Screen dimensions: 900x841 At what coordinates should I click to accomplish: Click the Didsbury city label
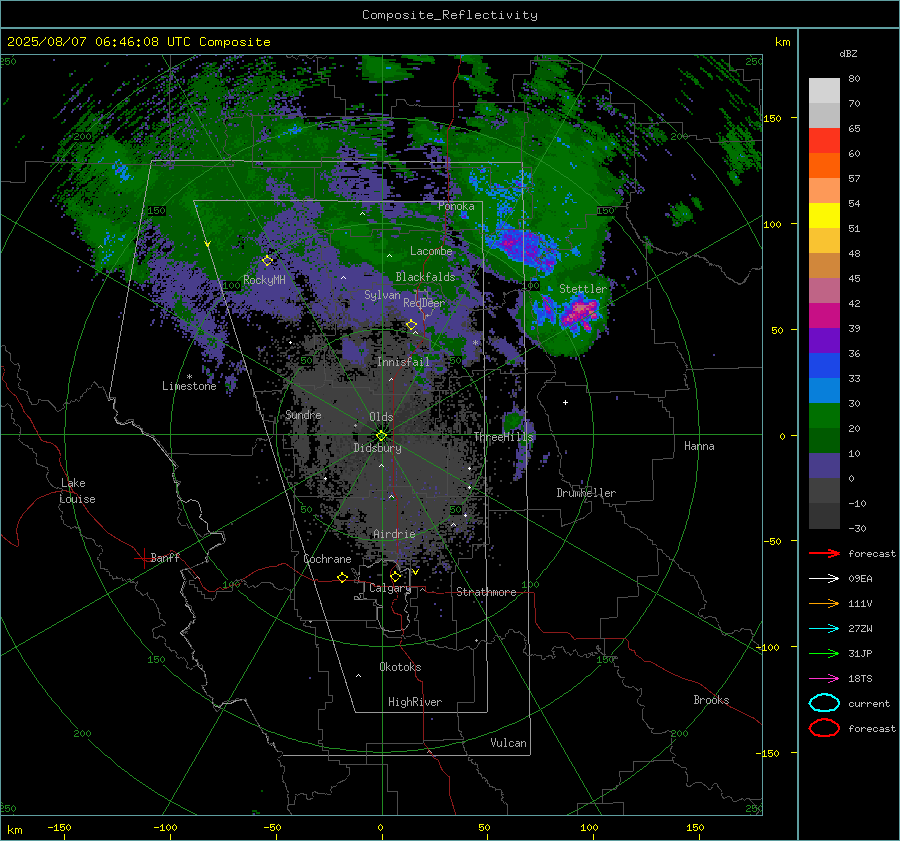click(377, 448)
